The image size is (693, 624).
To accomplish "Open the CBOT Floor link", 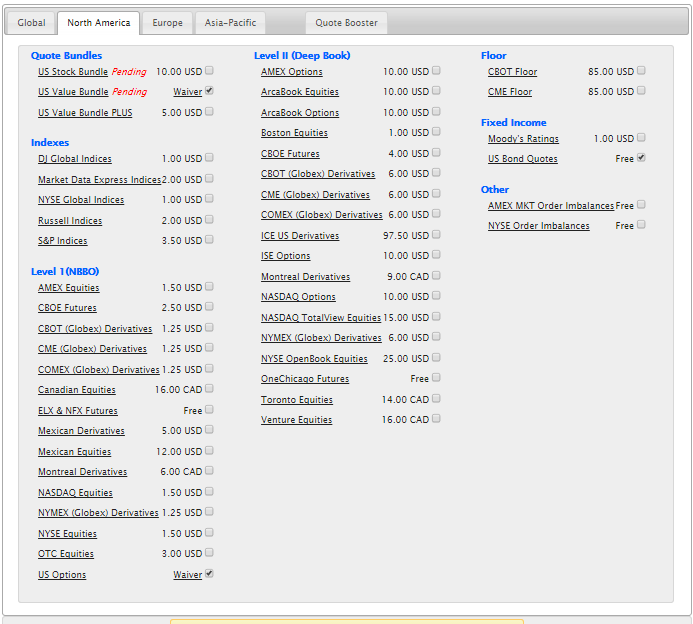I will [x=512, y=72].
